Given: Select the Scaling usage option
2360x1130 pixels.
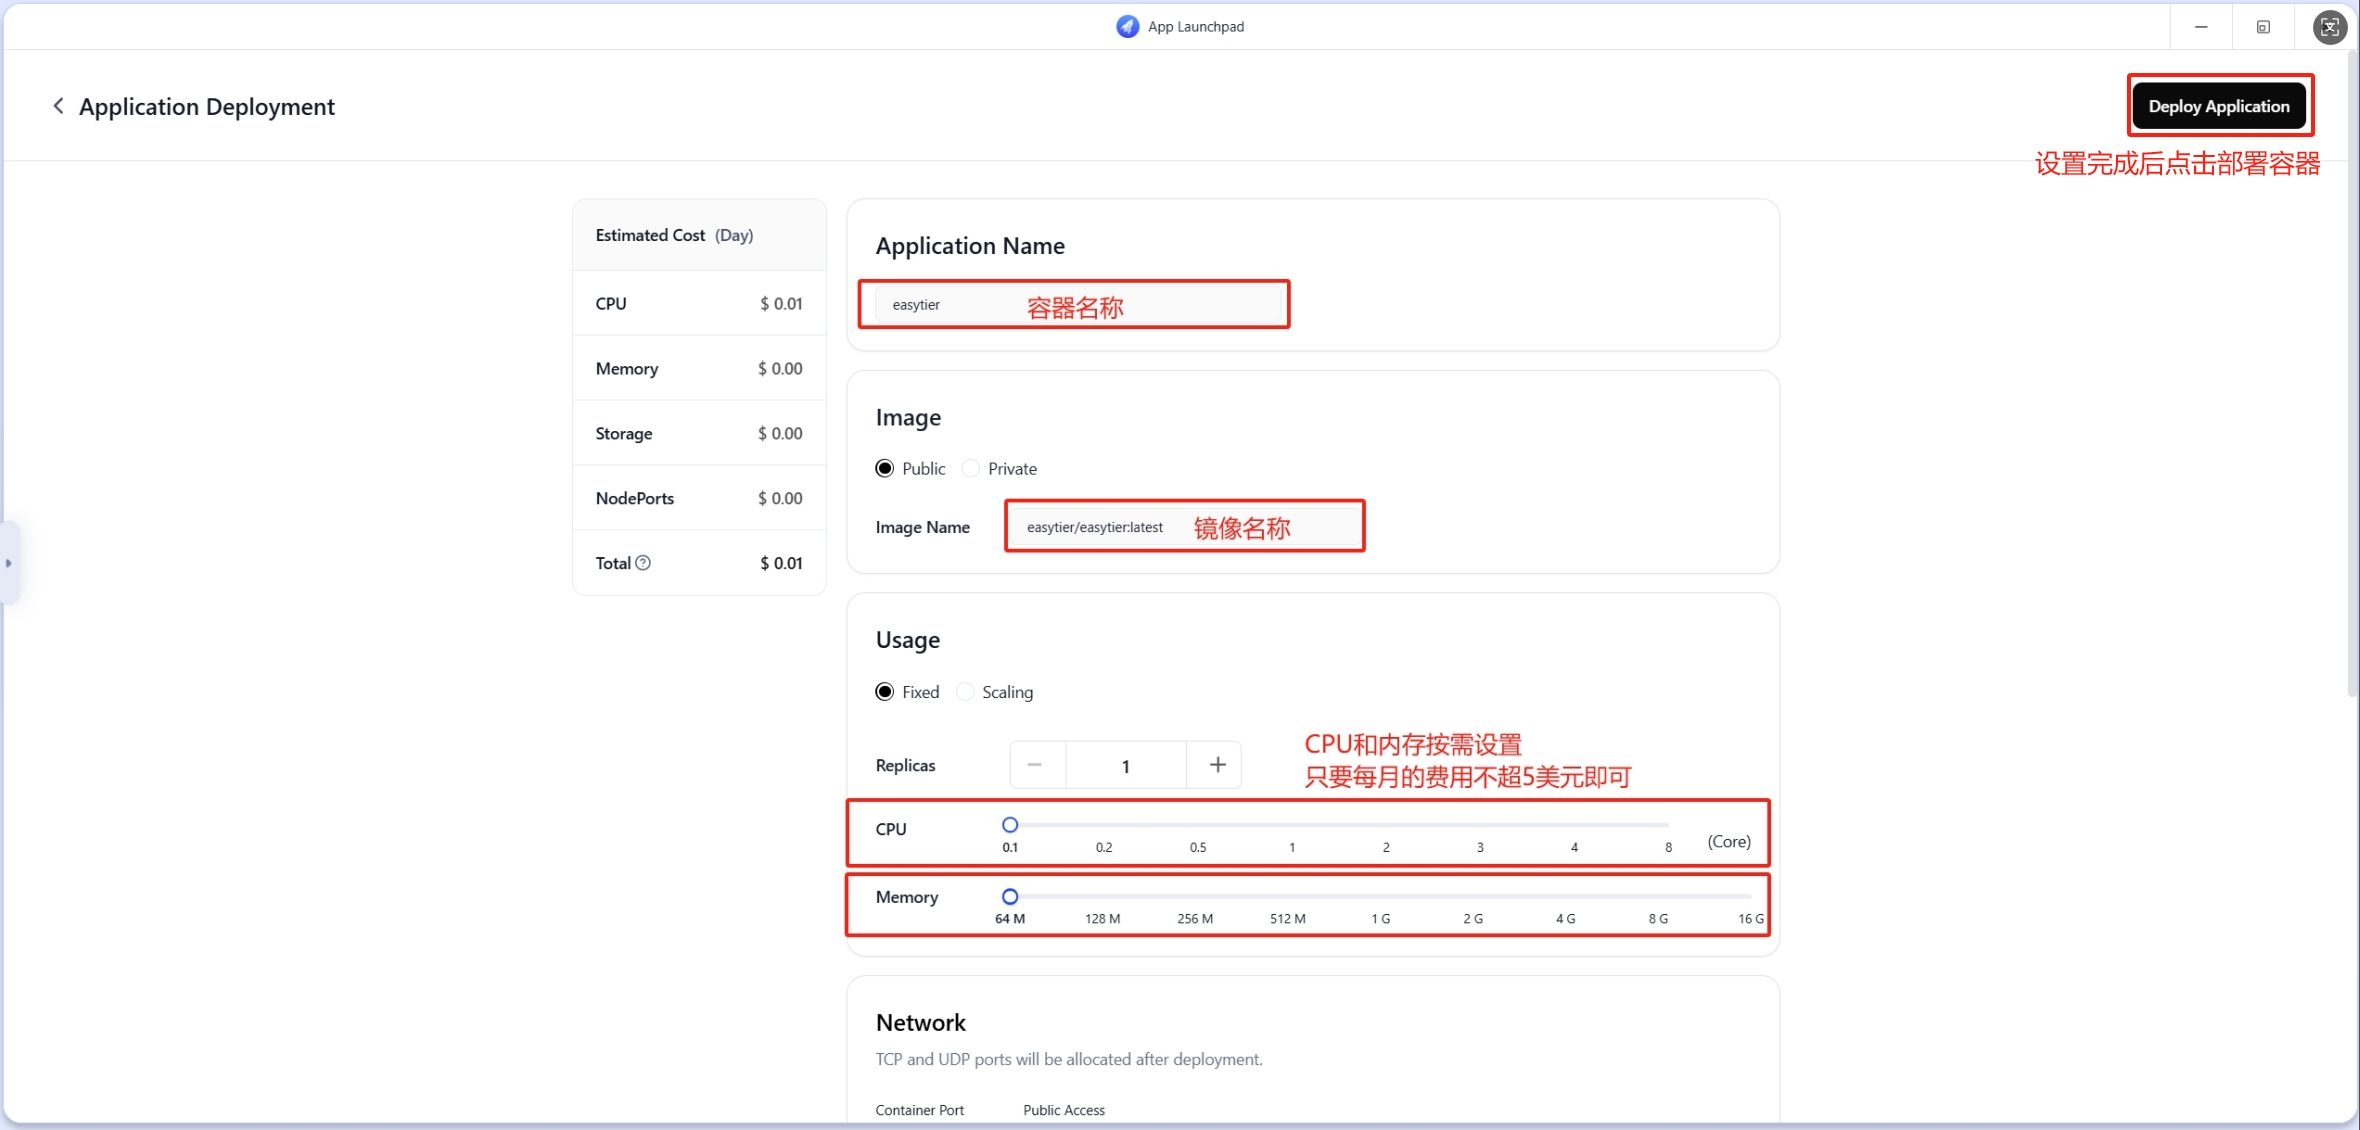Looking at the screenshot, I should 965,692.
